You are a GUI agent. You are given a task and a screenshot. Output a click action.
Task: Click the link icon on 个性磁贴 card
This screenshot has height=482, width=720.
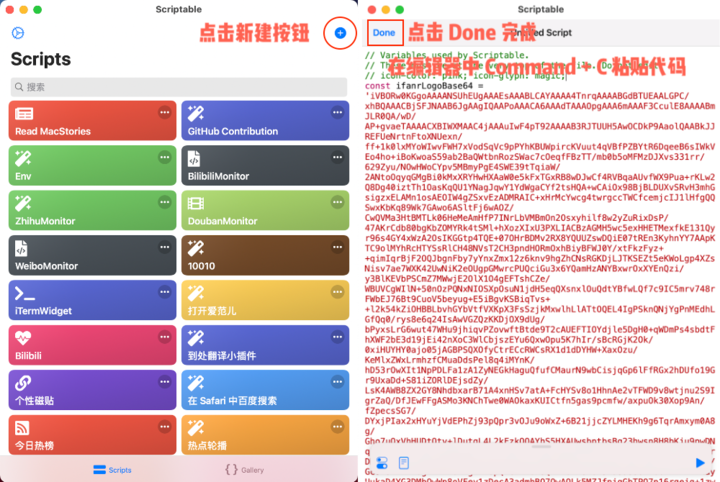23,383
